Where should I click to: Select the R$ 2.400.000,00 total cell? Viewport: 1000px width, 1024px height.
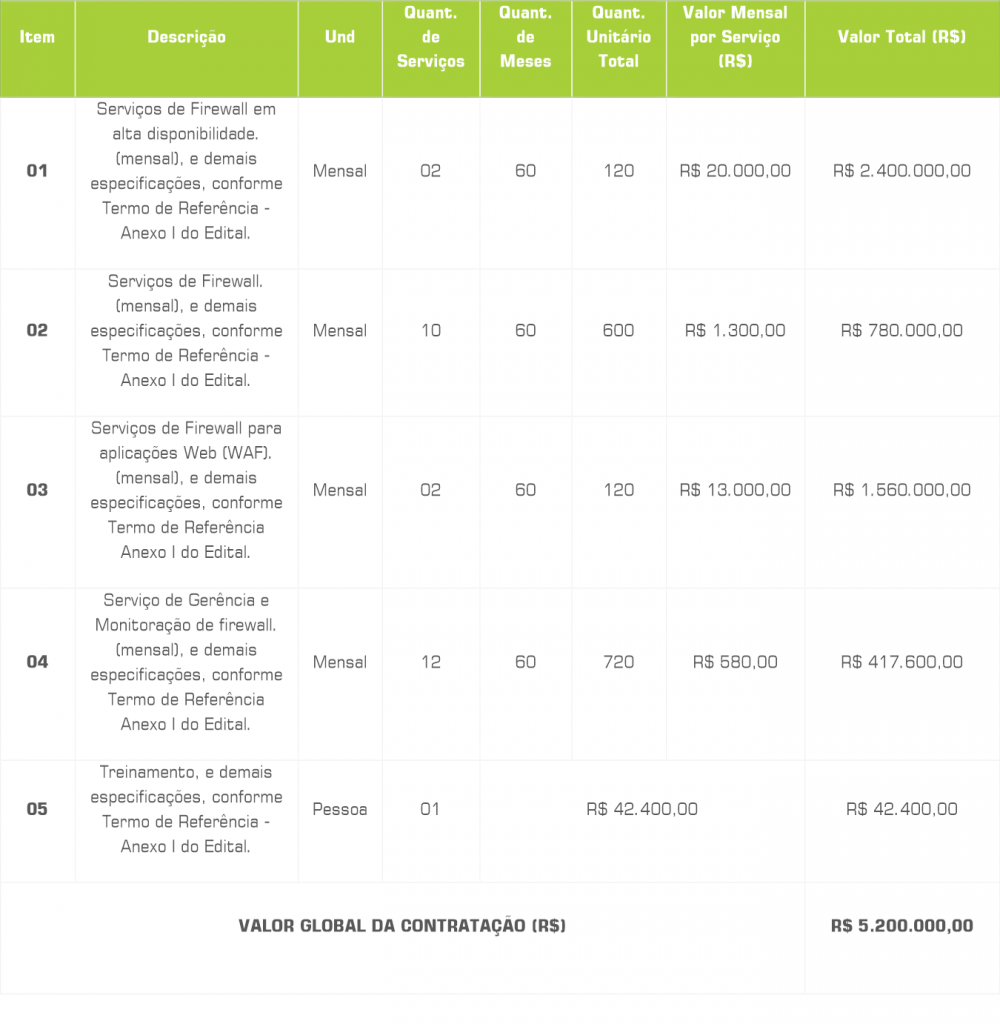point(902,171)
